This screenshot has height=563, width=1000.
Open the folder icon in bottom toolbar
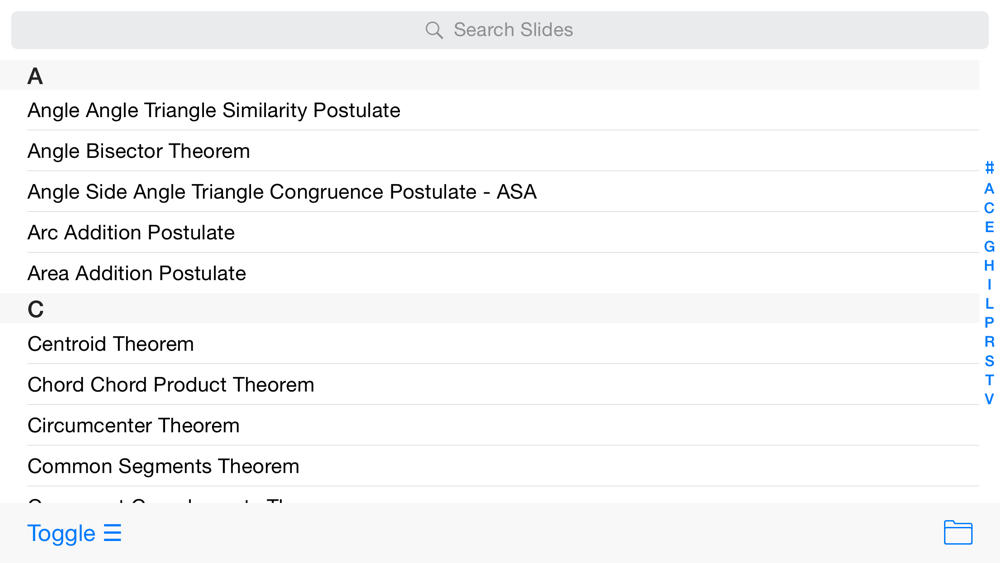(957, 533)
